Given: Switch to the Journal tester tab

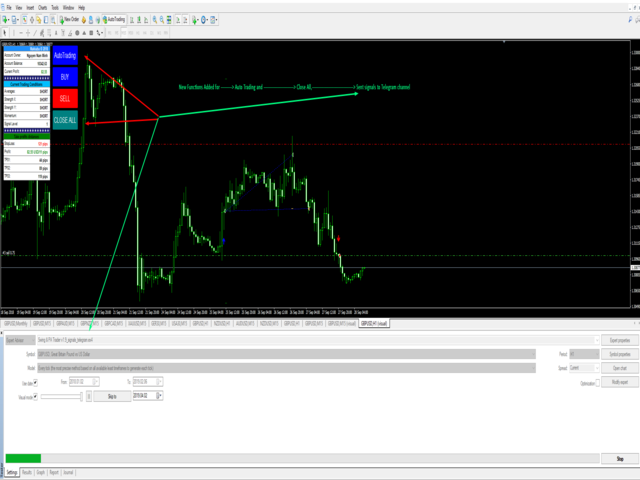Looking at the screenshot, I should click(68, 472).
